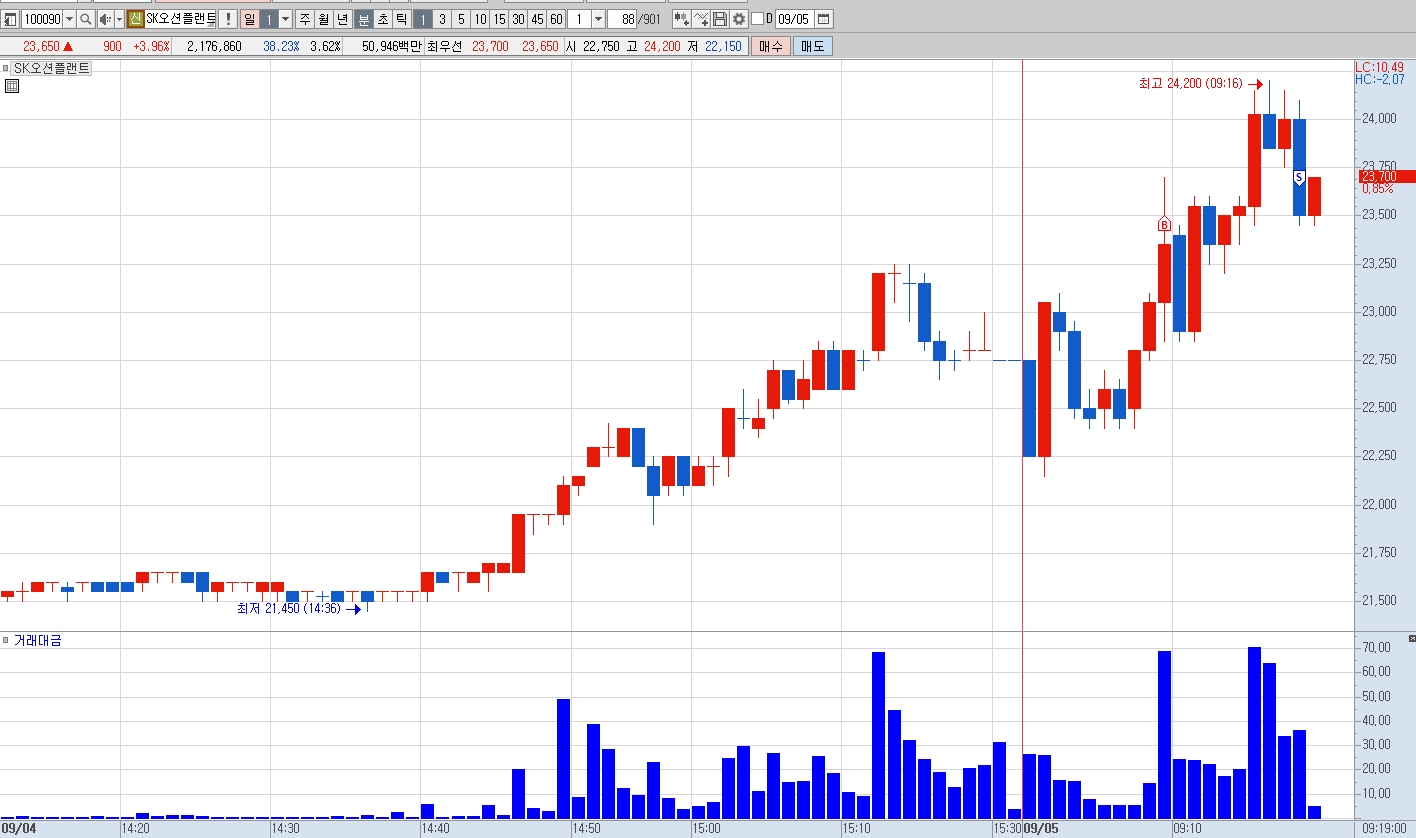Switch chart to minute (분) period

click(x=364, y=19)
